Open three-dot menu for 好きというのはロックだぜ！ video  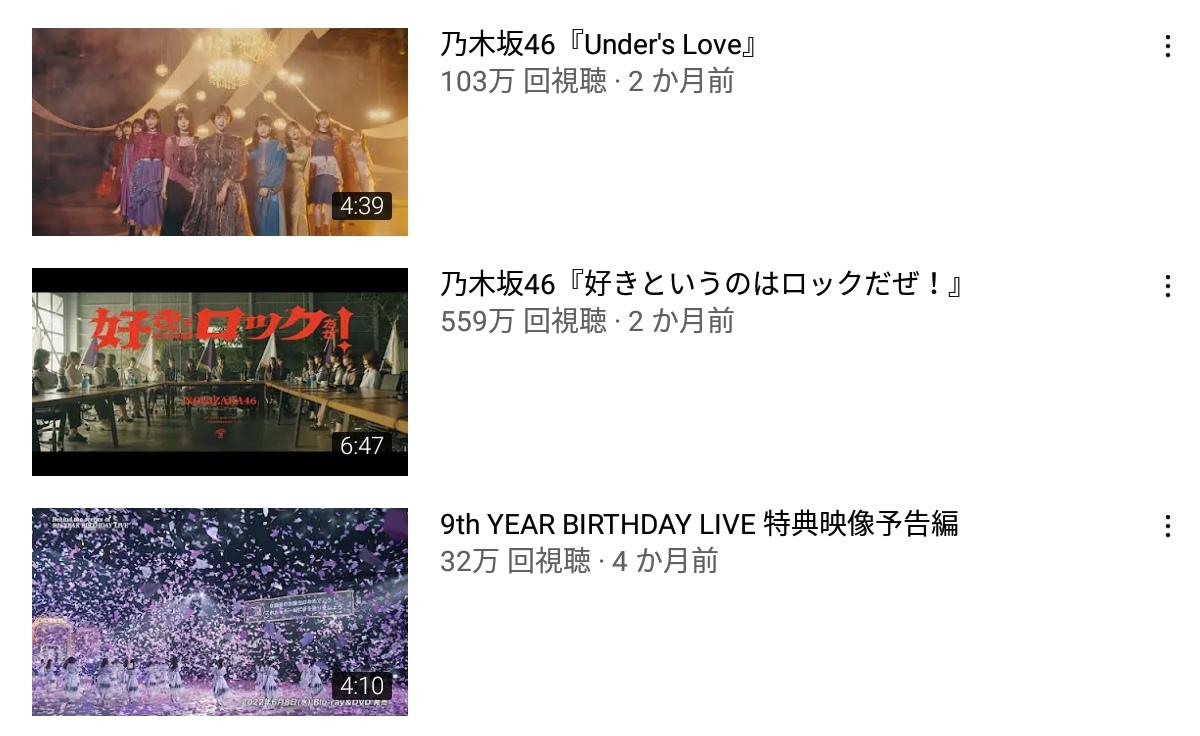[1167, 286]
